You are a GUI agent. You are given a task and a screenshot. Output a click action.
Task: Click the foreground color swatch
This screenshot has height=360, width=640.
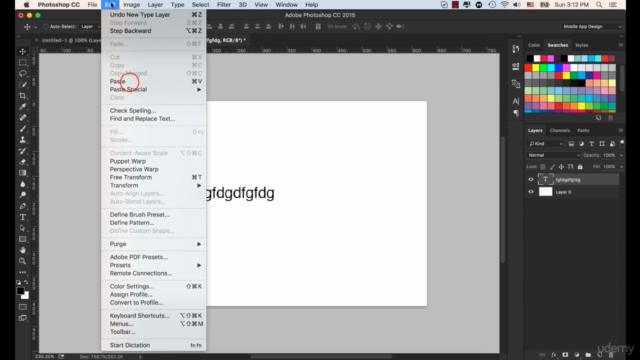pos(20,291)
